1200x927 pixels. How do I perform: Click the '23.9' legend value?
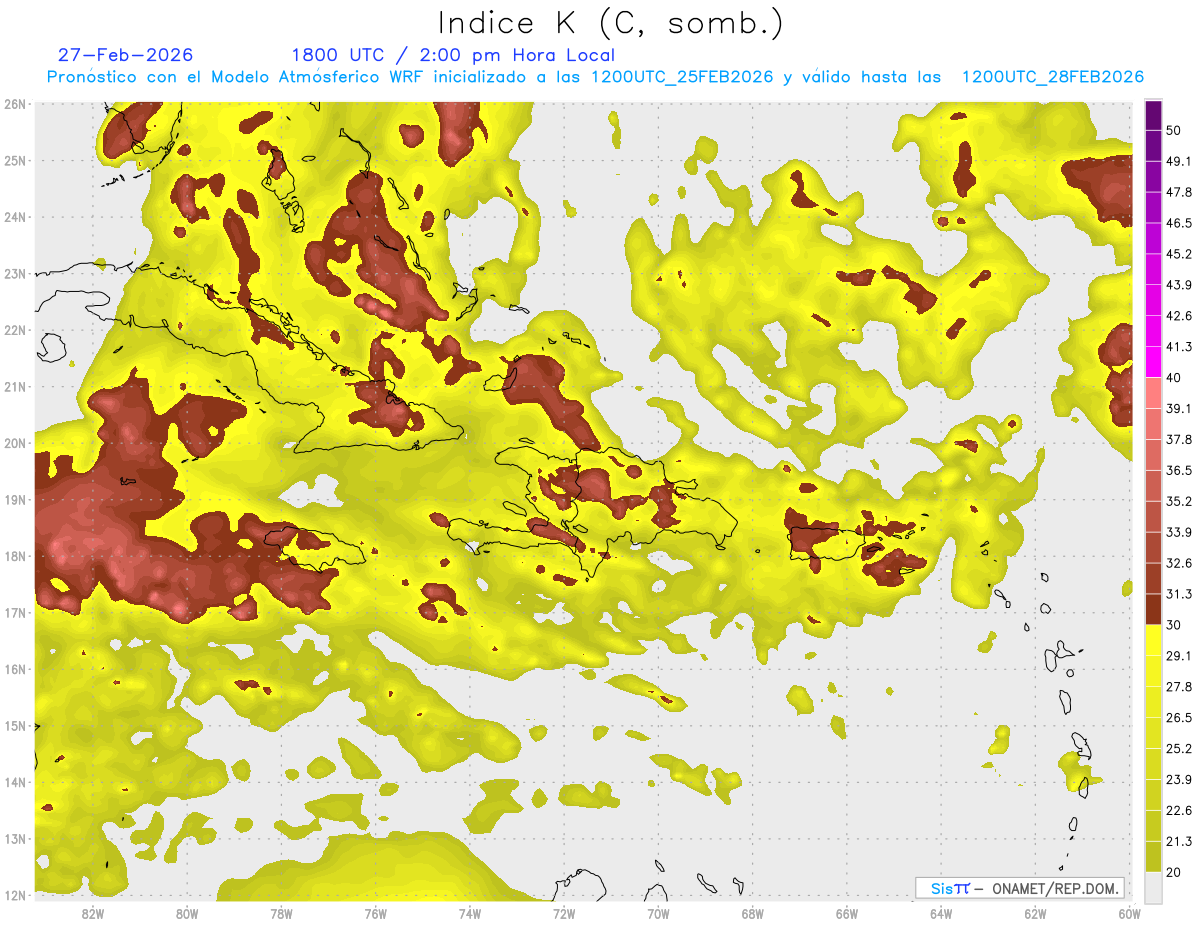(1179, 780)
